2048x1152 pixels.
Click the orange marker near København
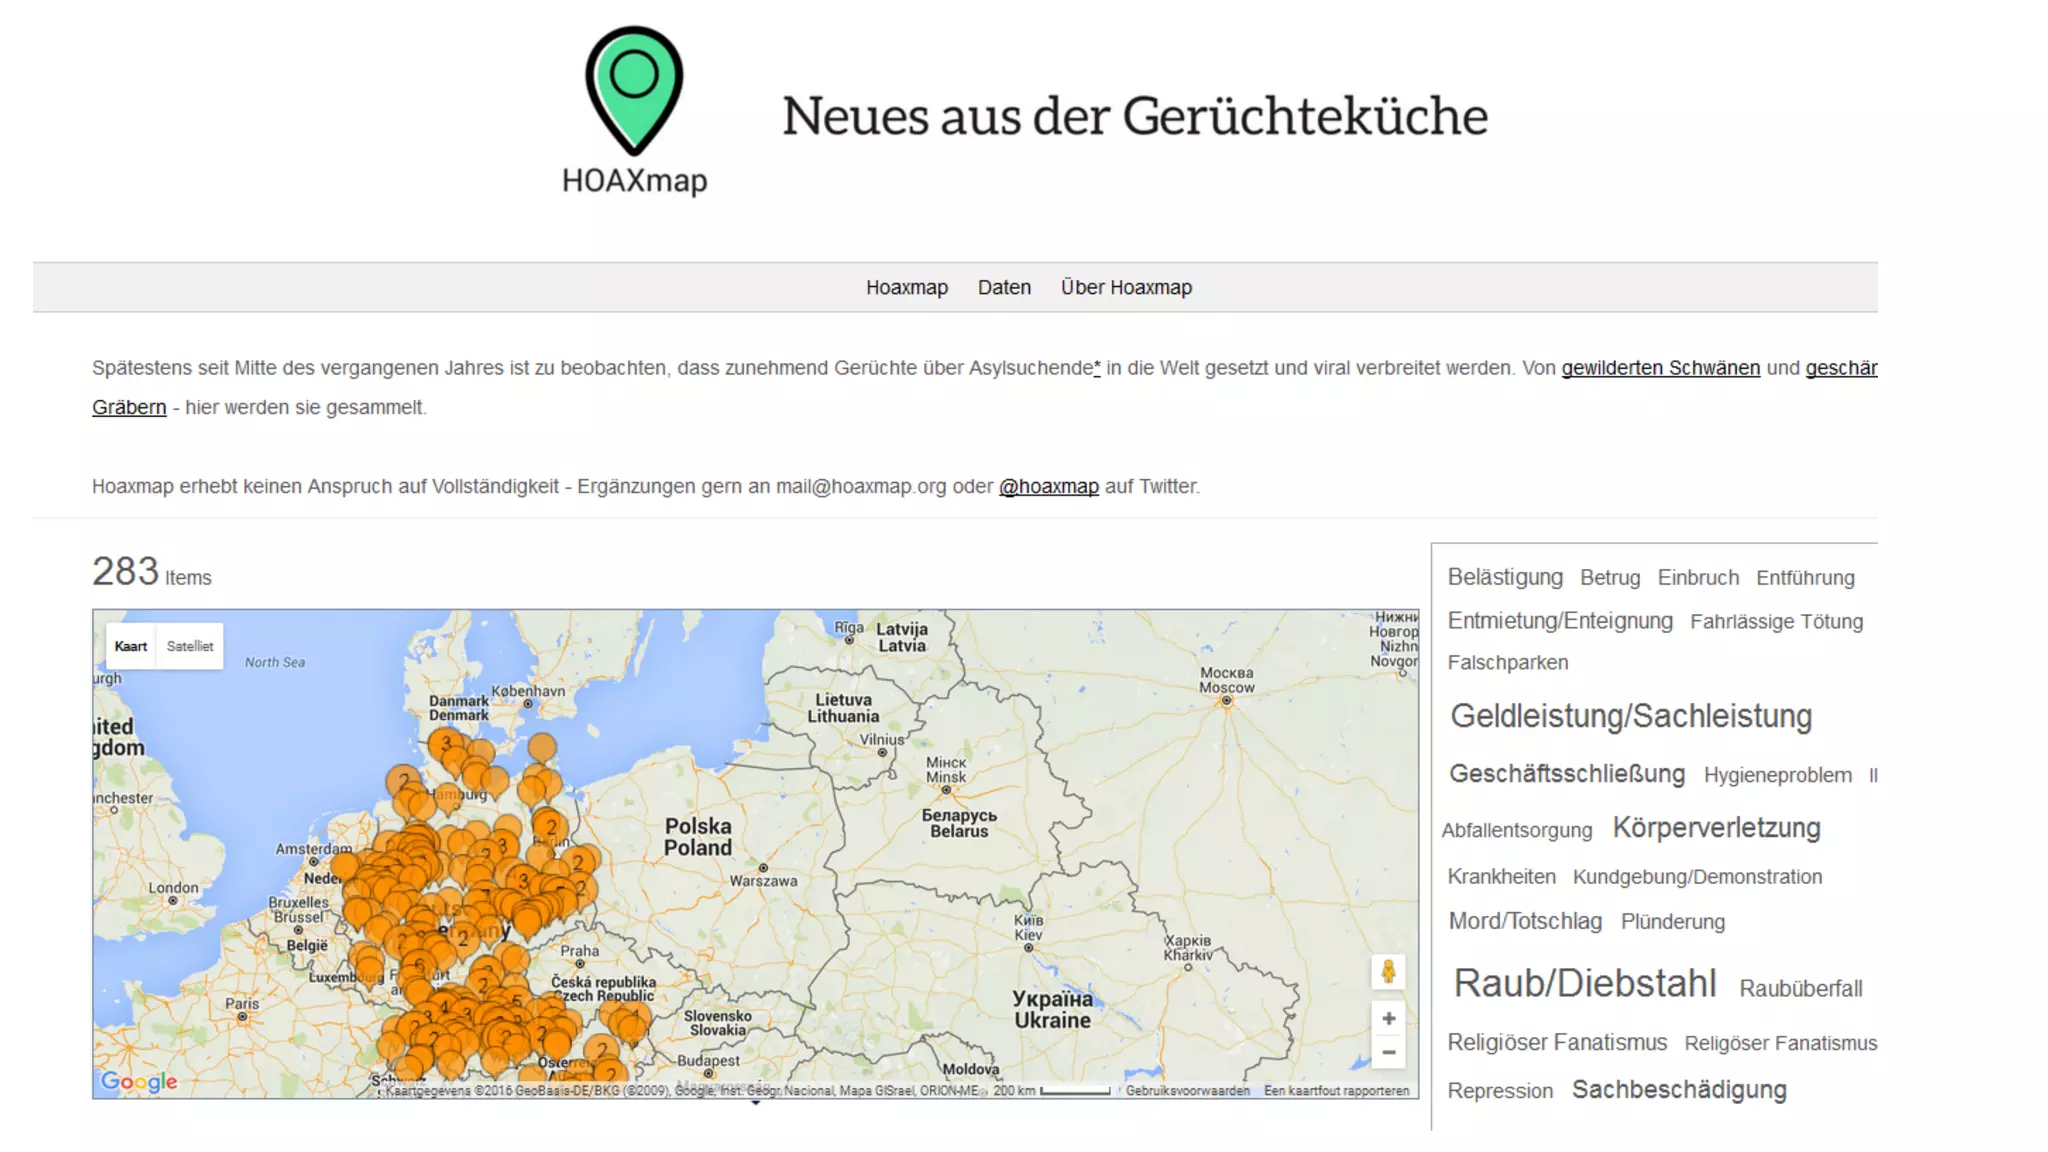point(542,746)
